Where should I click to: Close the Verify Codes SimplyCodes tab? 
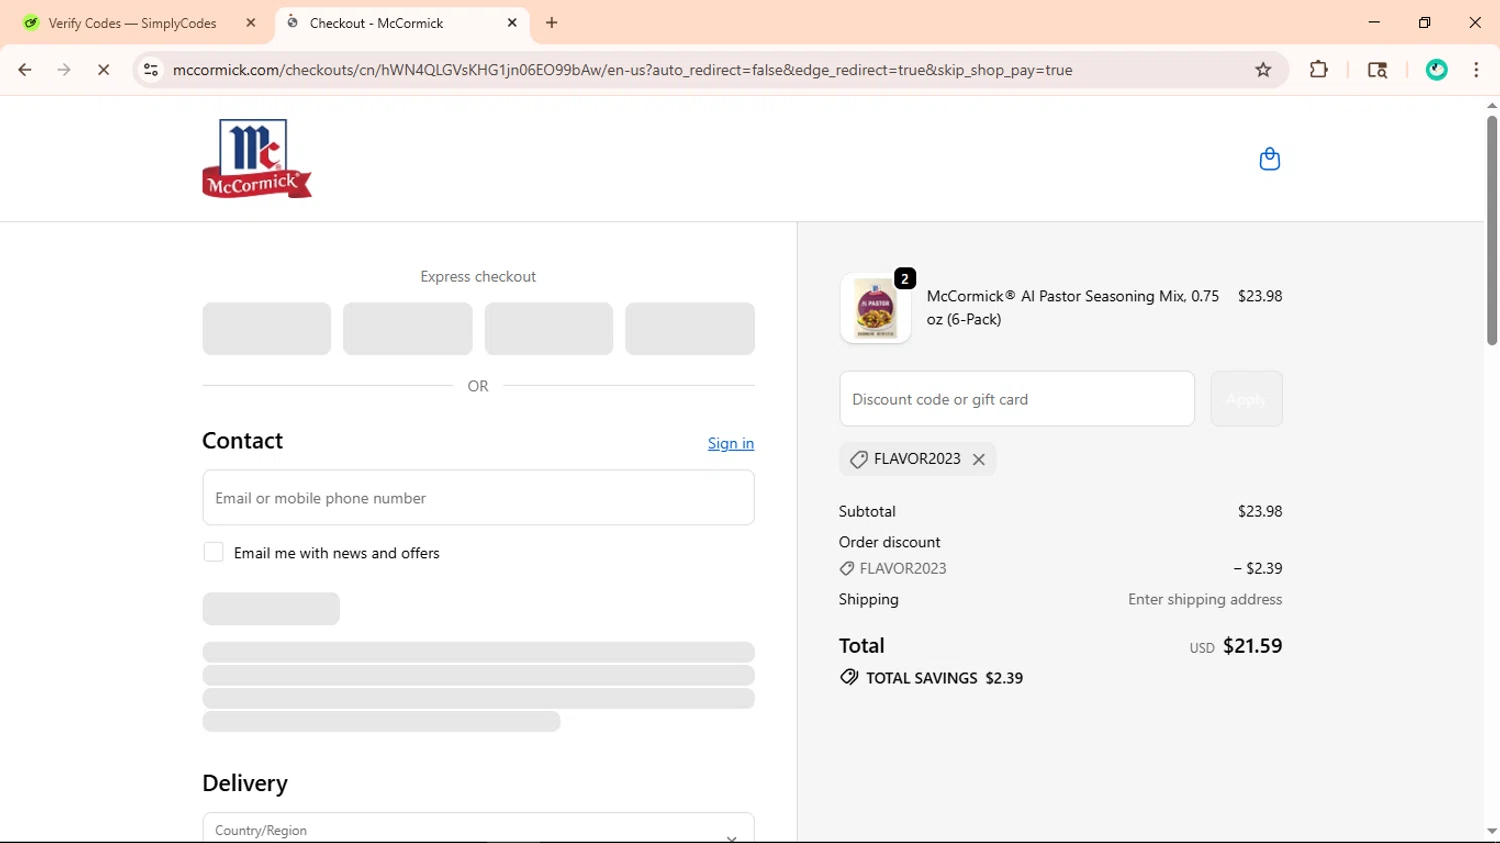tap(251, 22)
